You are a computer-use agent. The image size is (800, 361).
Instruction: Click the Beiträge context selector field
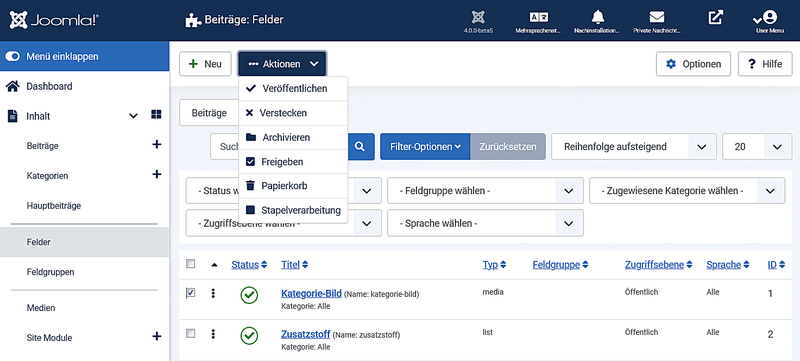(209, 113)
